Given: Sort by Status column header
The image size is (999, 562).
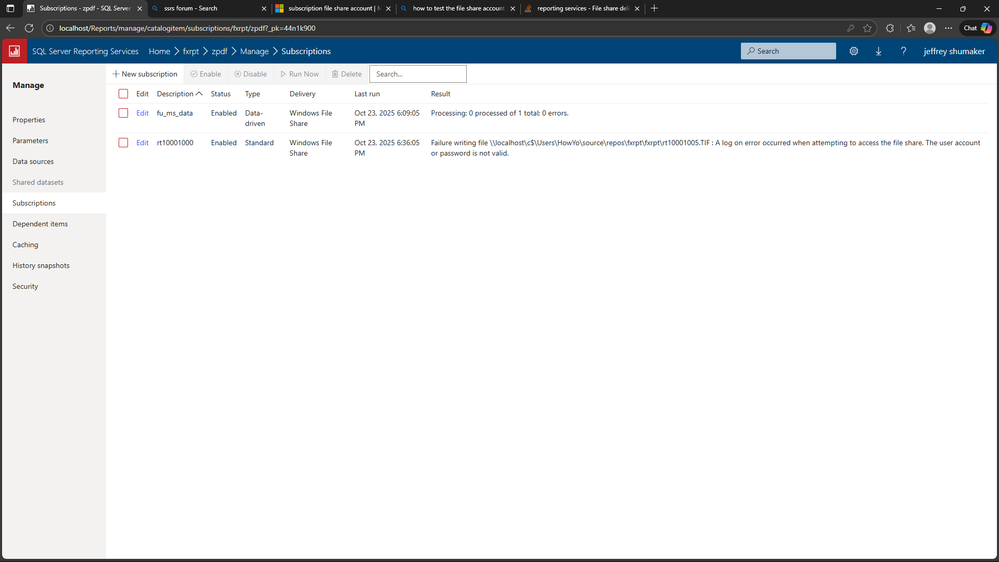Looking at the screenshot, I should pos(220,94).
